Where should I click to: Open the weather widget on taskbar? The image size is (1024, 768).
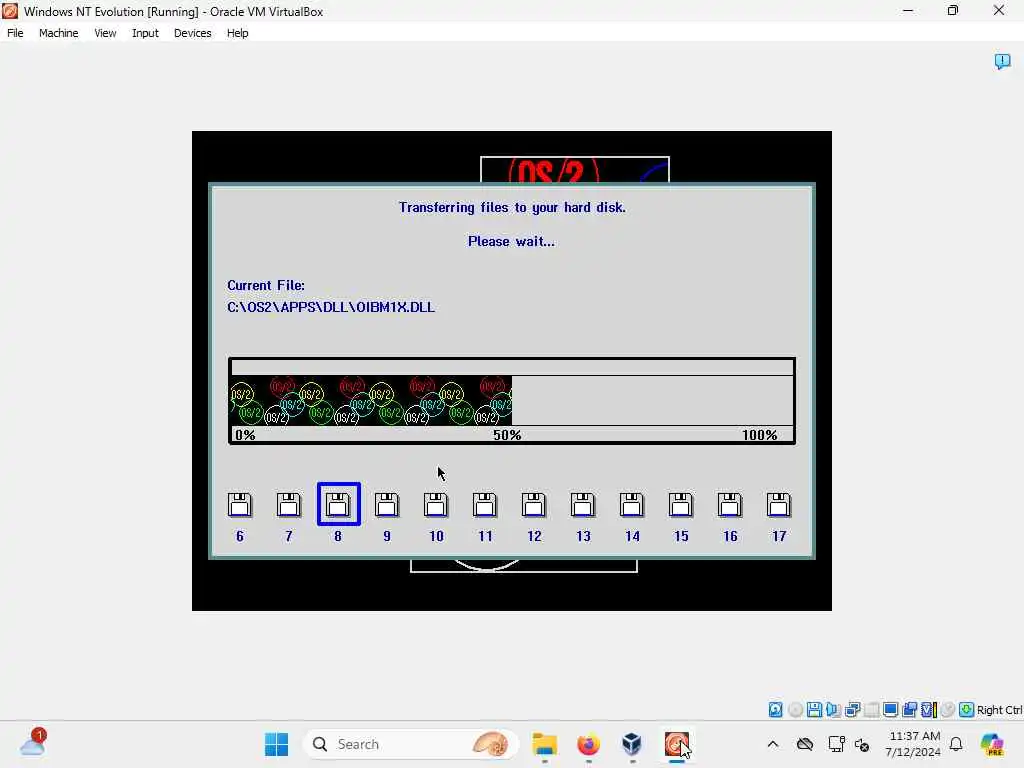pyautogui.click(x=33, y=744)
